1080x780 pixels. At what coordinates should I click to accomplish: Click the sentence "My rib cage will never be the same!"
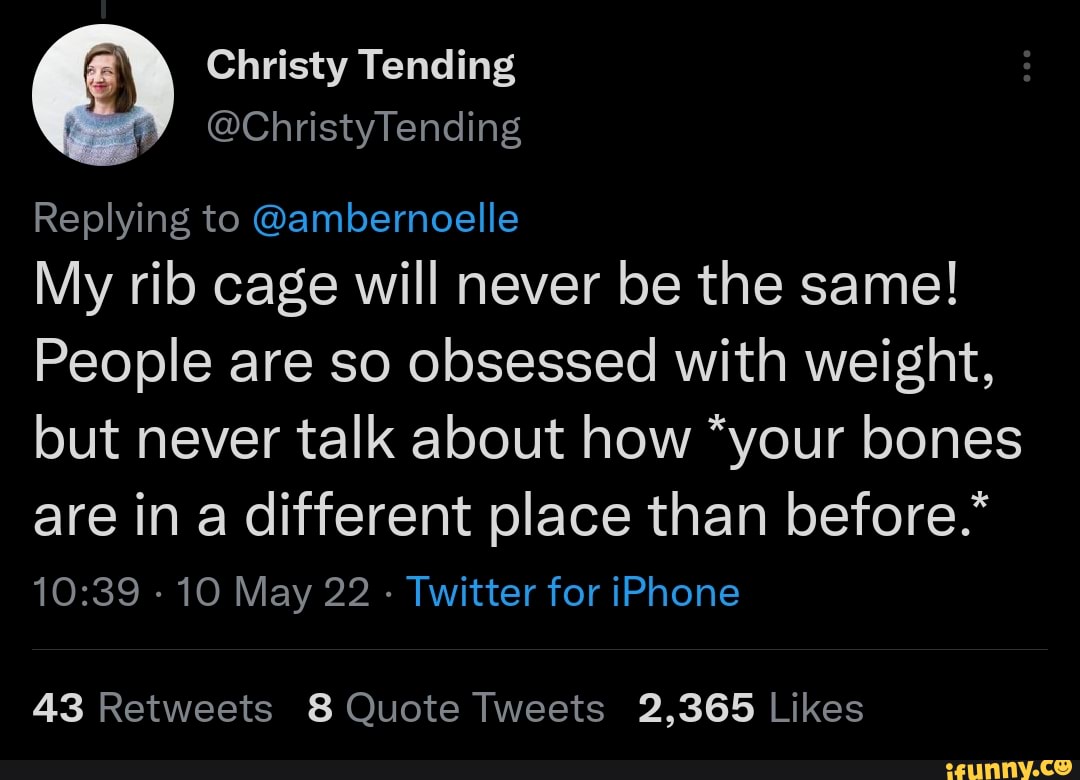[x=496, y=283]
